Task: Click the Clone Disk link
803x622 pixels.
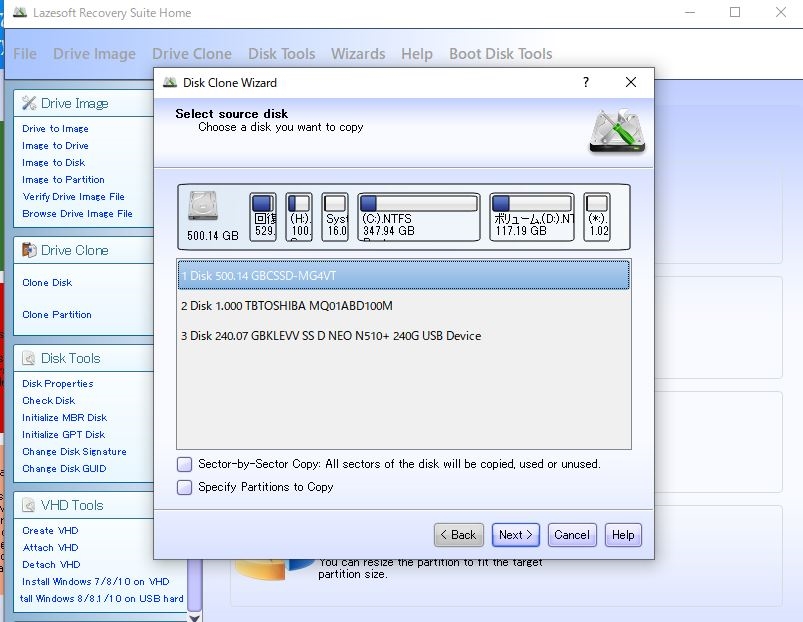Action: (47, 283)
